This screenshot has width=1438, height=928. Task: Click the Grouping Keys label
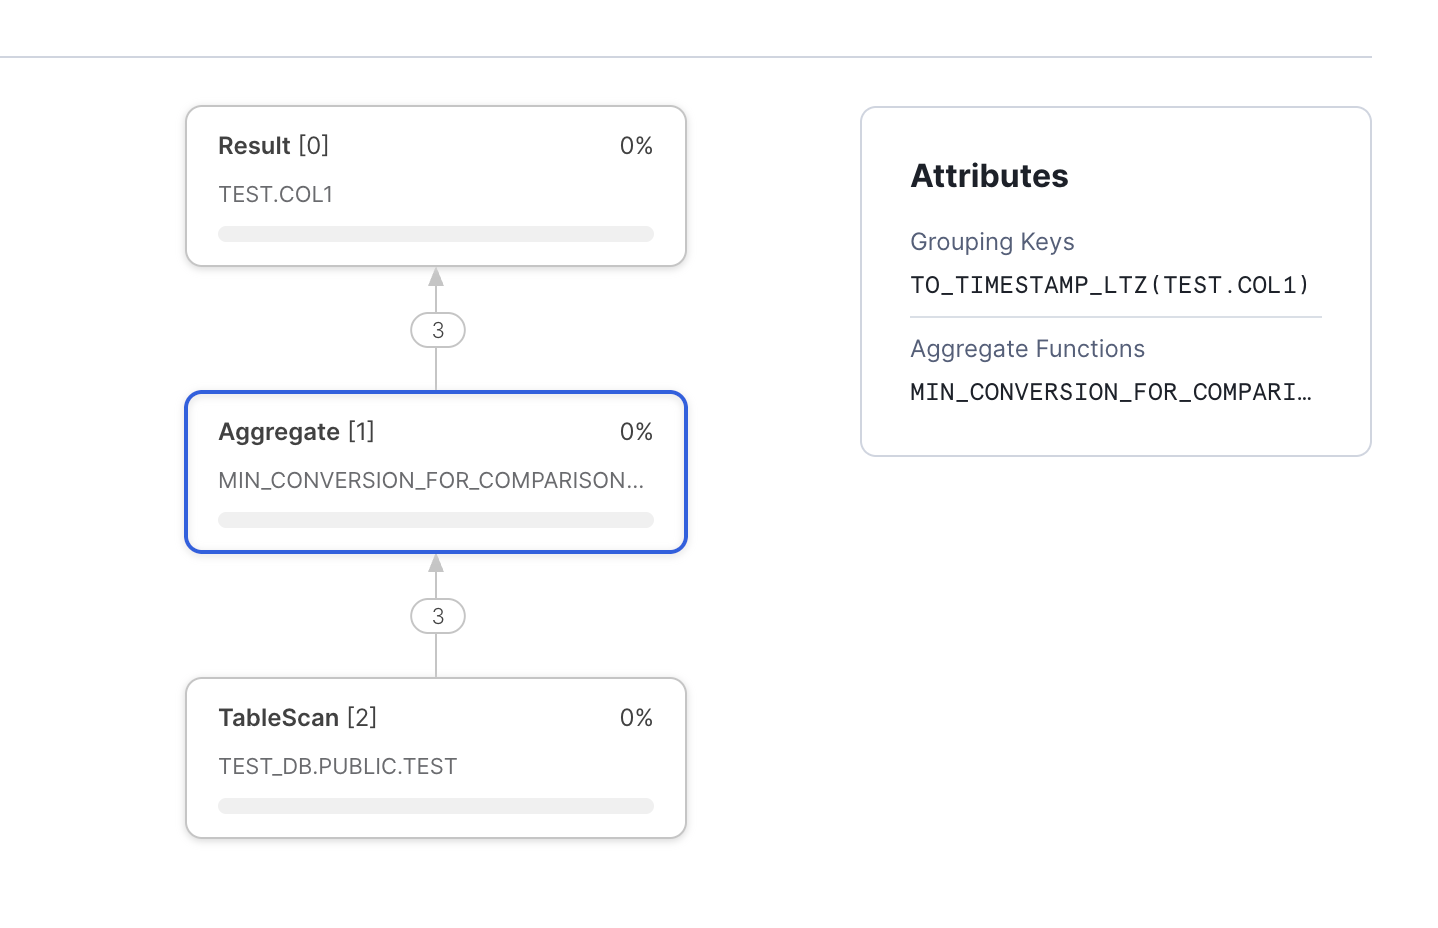point(992,242)
